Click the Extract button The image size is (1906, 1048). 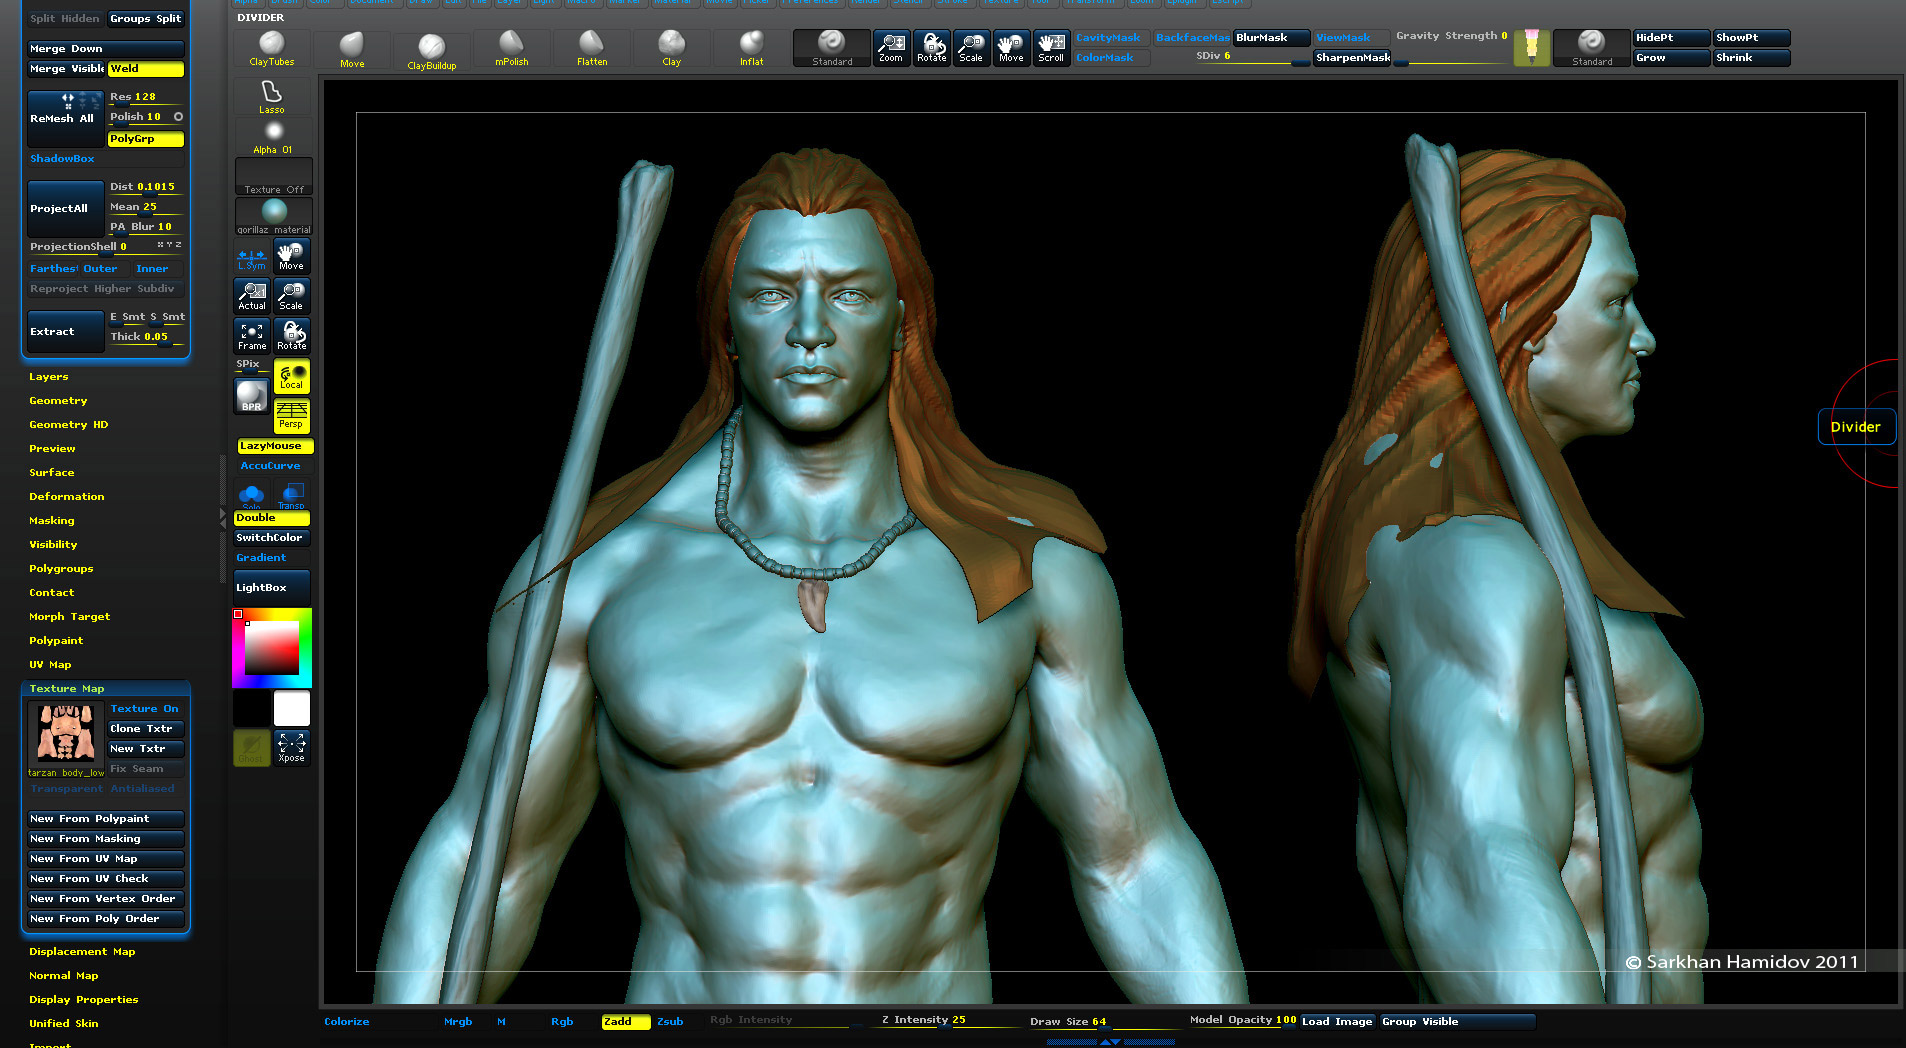click(x=65, y=332)
